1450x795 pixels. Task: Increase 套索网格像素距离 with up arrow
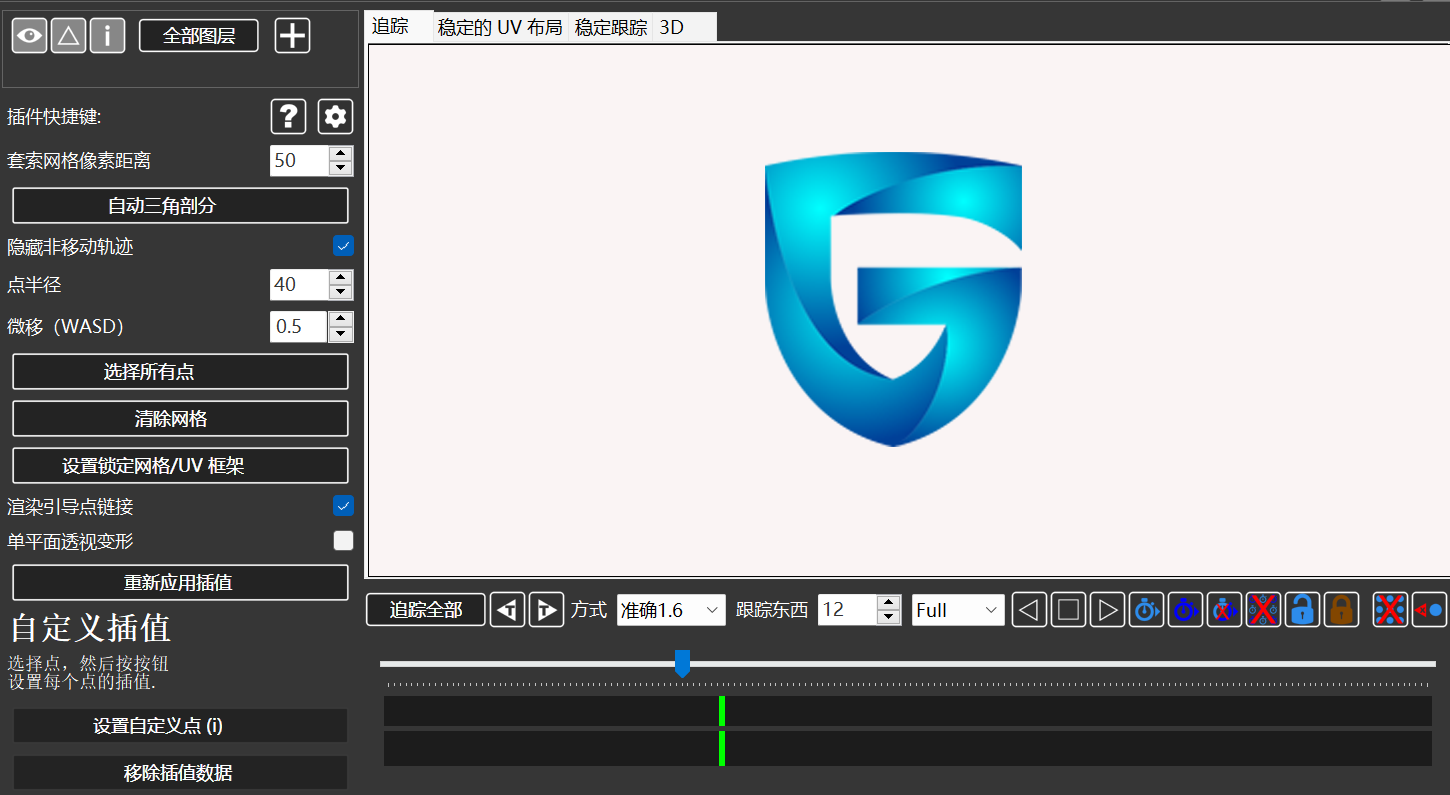click(x=341, y=153)
